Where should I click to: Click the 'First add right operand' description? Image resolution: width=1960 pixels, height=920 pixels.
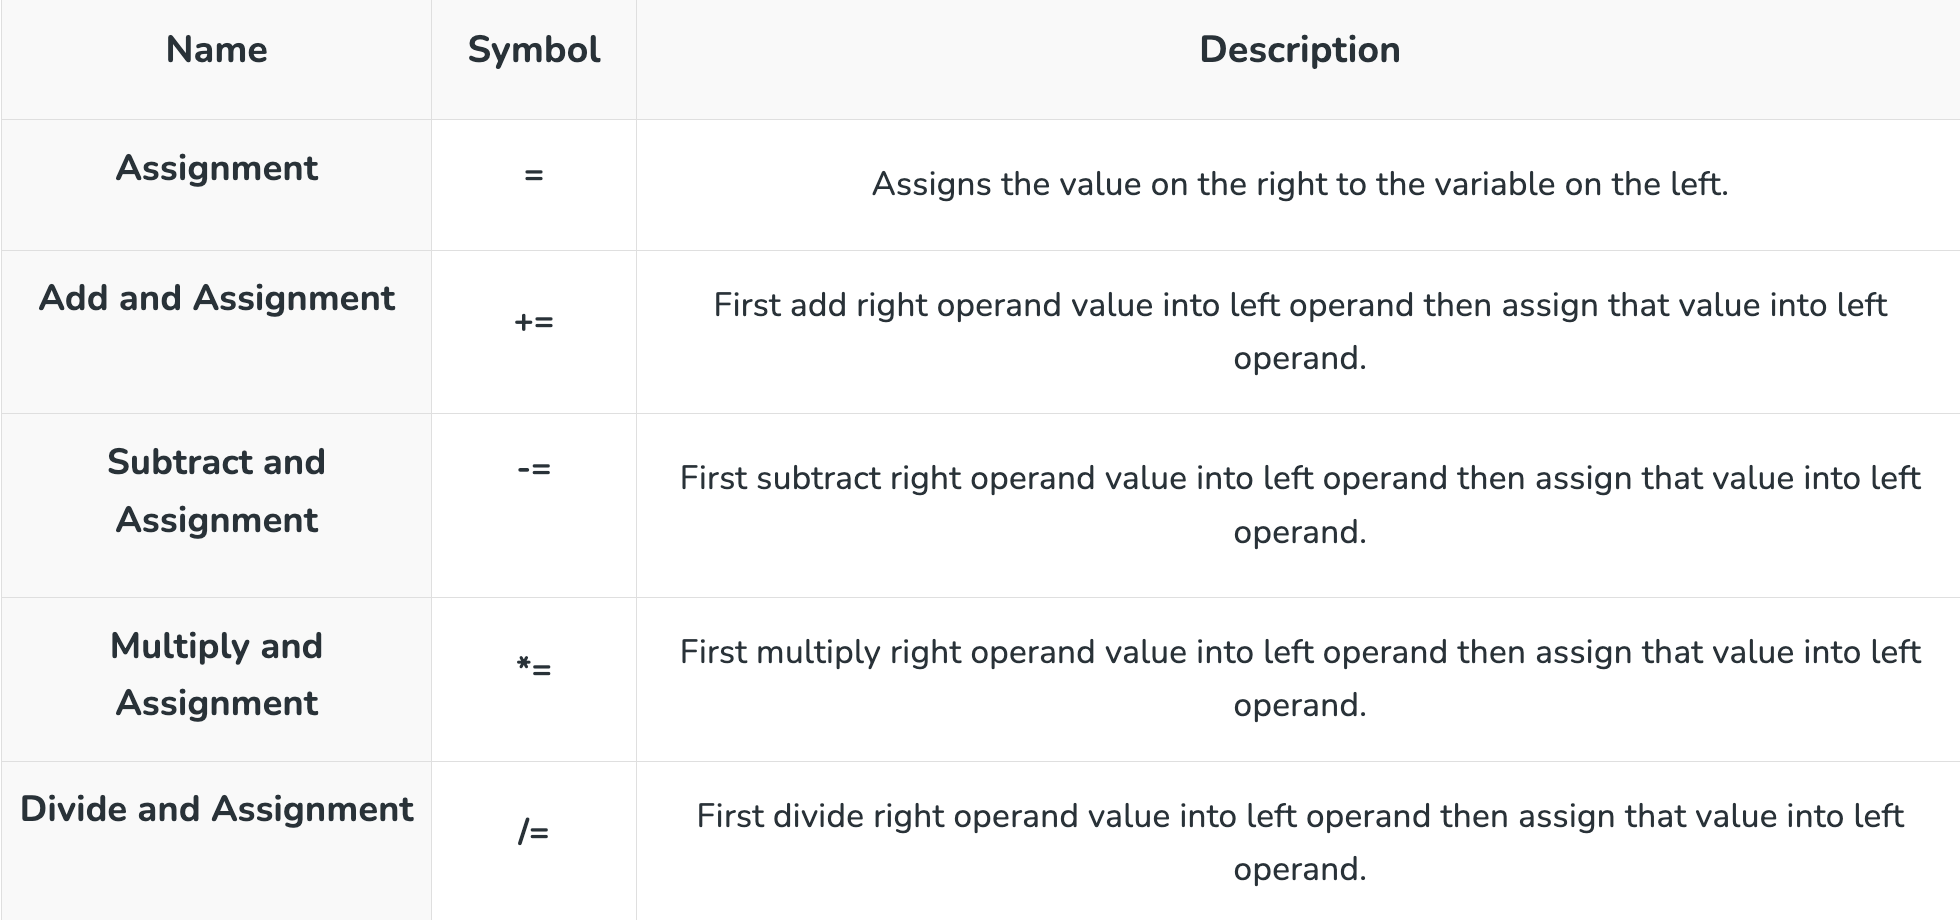(x=1299, y=331)
